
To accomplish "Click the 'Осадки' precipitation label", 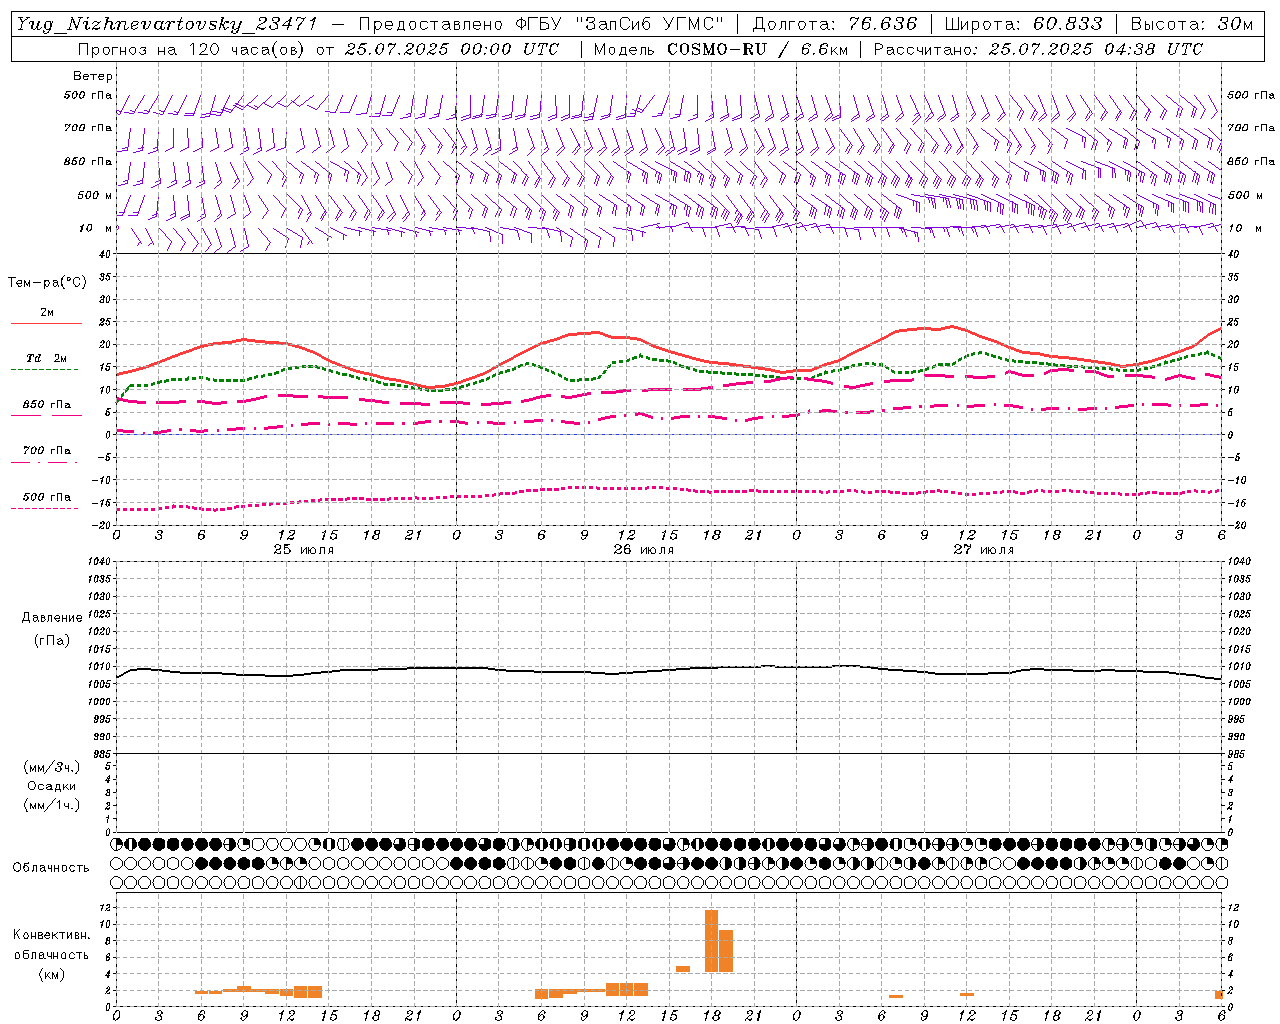I will (52, 786).
